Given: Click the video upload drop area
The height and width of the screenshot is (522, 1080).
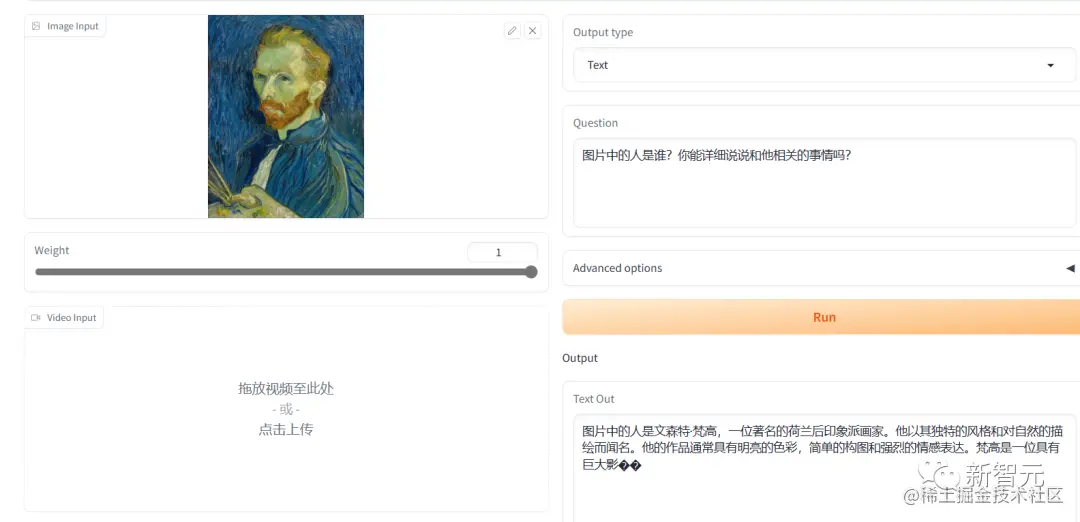Looking at the screenshot, I should [x=287, y=408].
